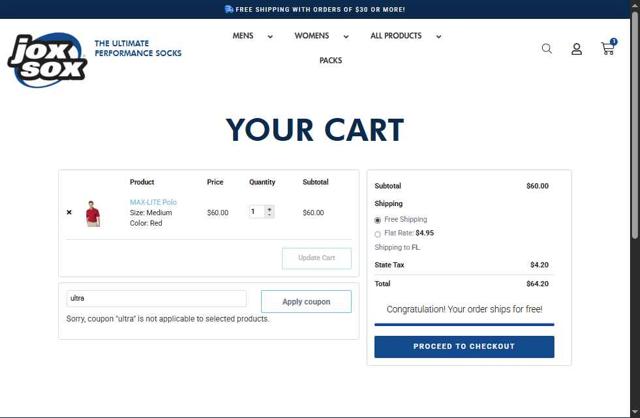Click the red polo product thumbnail

(93, 213)
